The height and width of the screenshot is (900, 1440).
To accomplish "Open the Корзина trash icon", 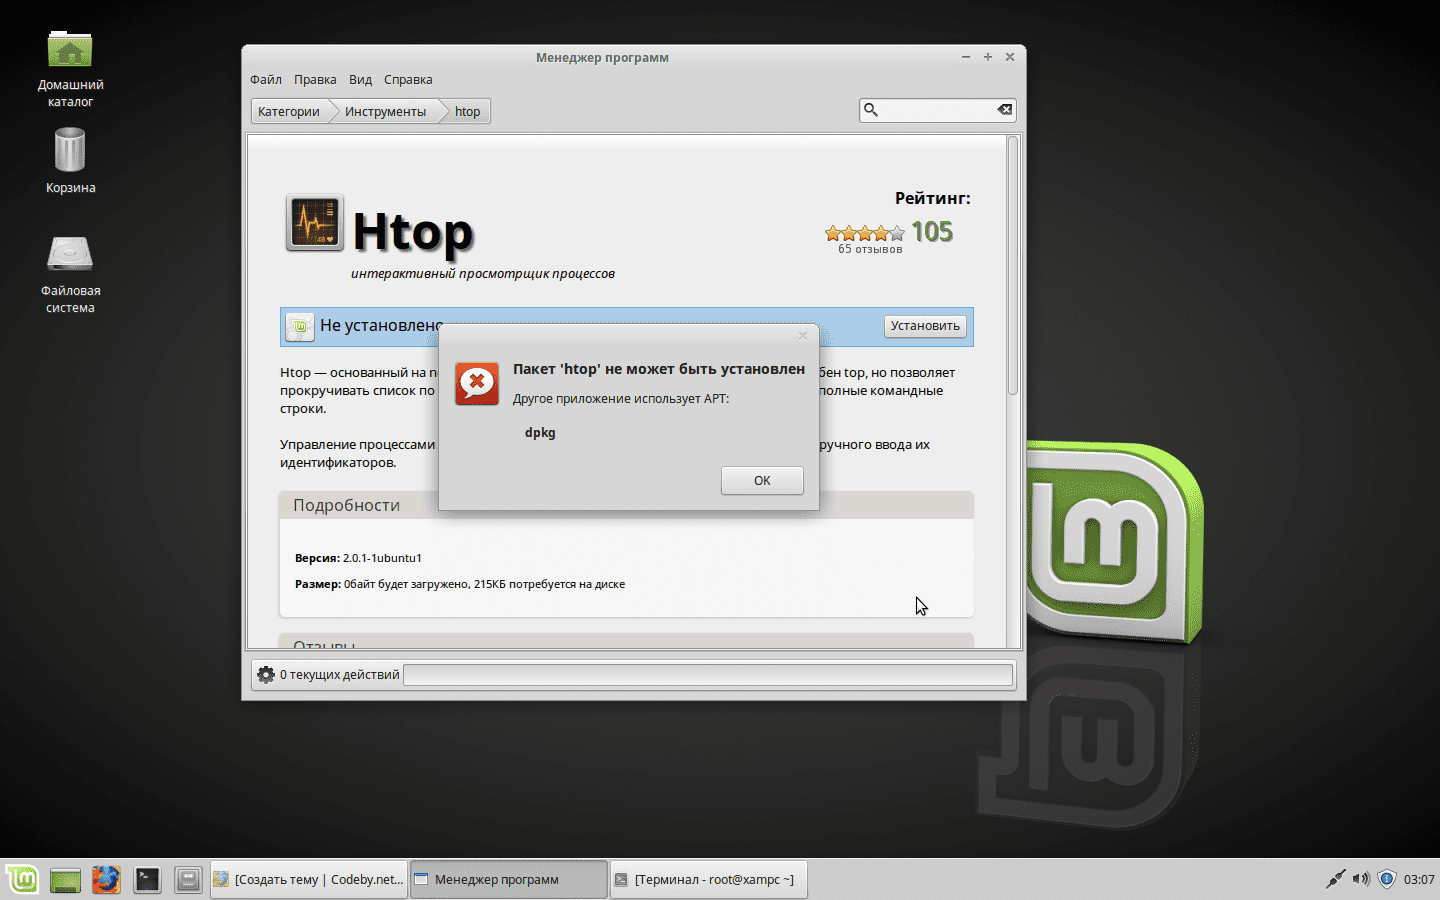I will point(70,152).
